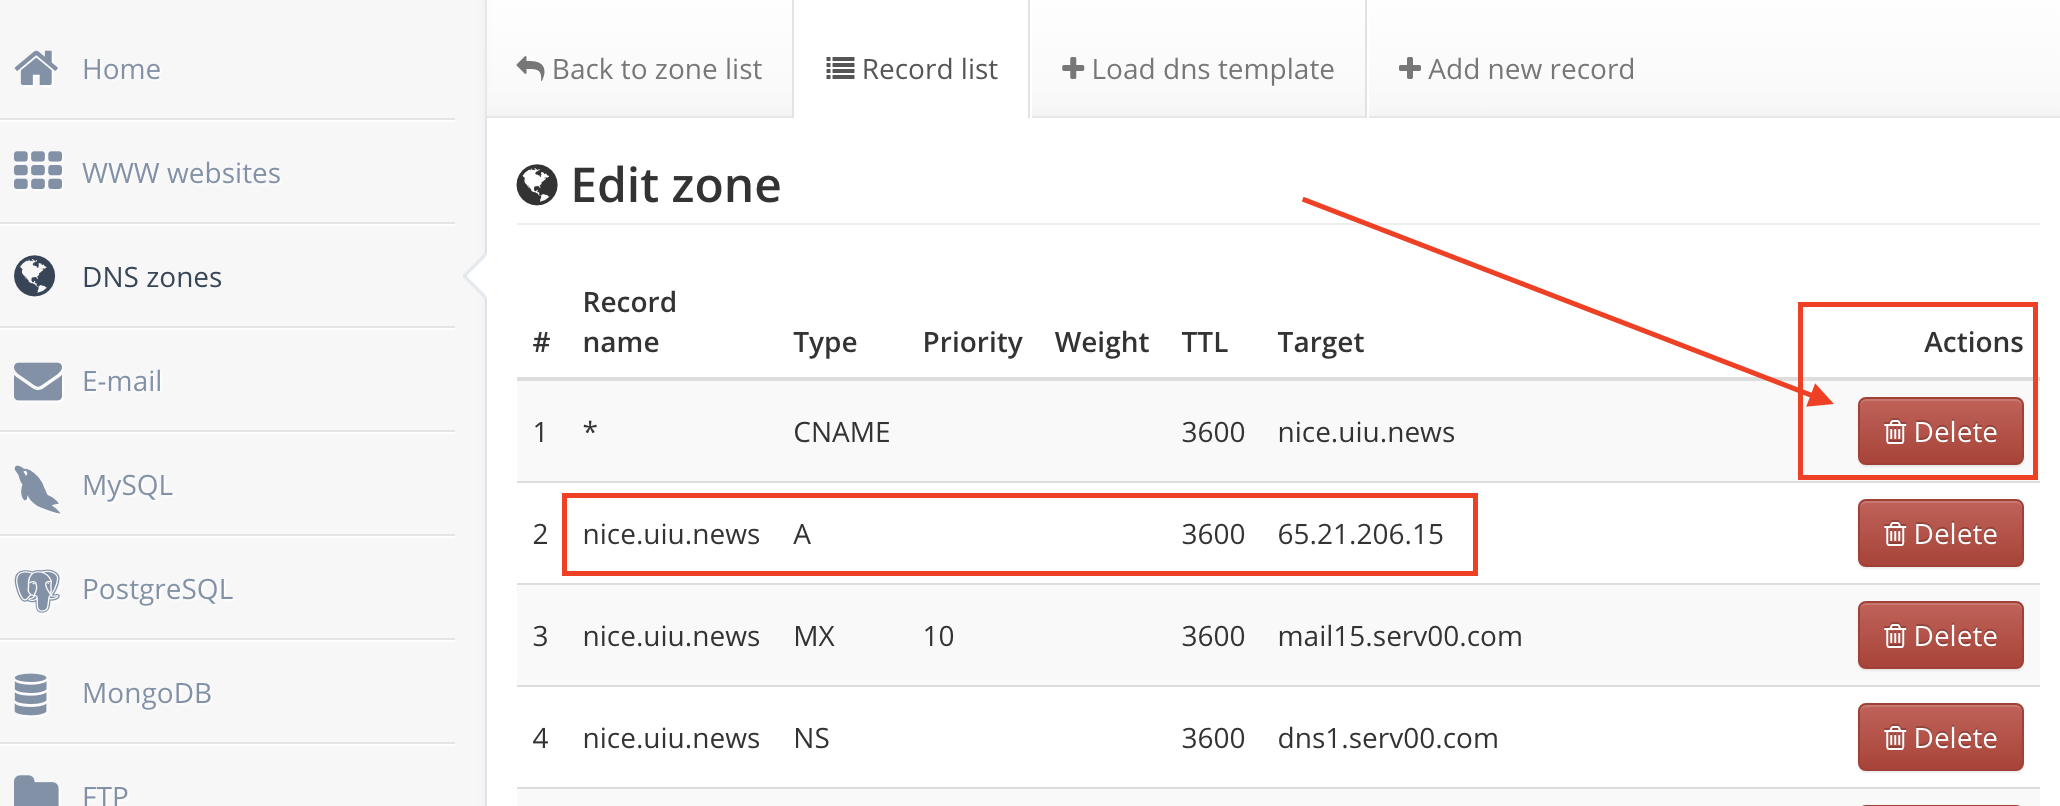Click the back arrow icon in tab bar
Viewport: 2060px width, 806px height.
(530, 68)
